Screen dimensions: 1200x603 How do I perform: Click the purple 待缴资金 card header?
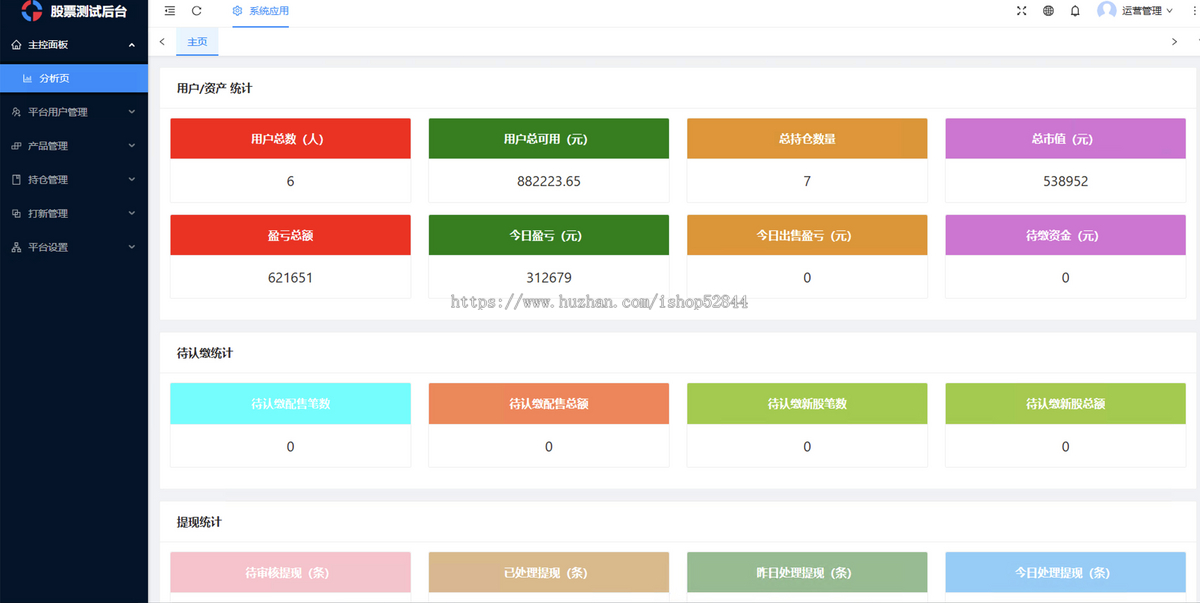1065,236
